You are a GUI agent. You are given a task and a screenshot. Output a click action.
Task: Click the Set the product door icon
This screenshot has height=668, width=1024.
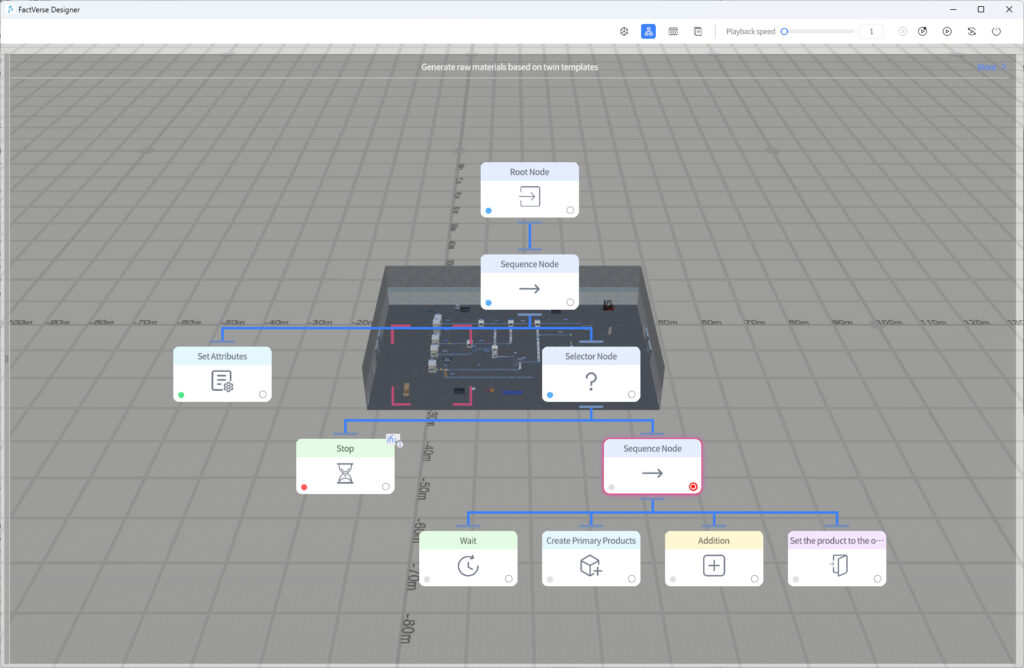tap(838, 565)
